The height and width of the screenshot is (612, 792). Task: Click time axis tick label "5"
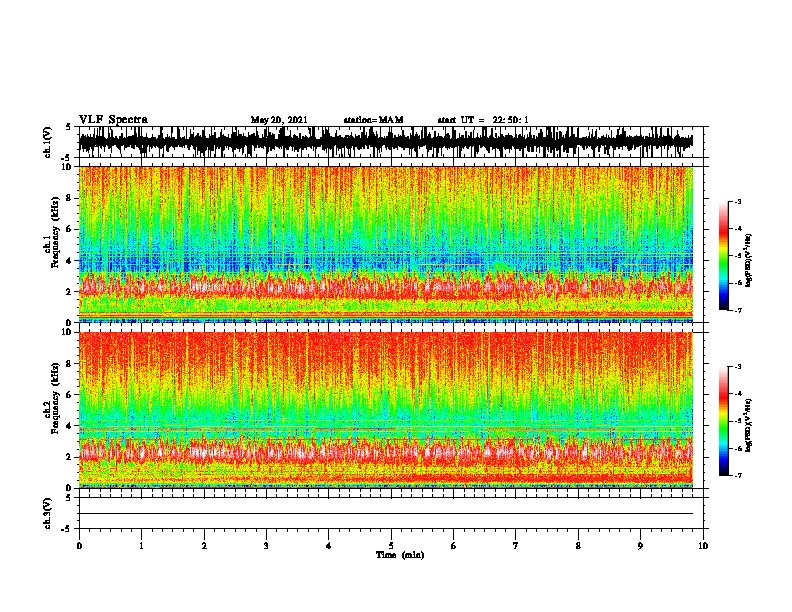(x=391, y=546)
